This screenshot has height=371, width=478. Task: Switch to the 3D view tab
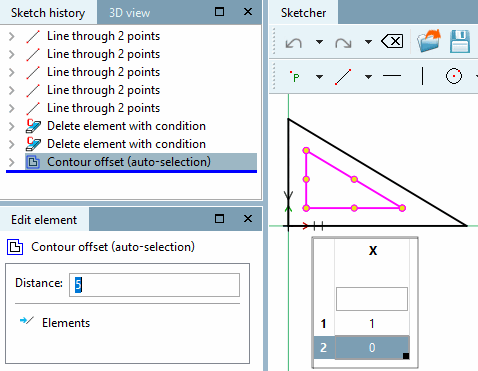[130, 13]
